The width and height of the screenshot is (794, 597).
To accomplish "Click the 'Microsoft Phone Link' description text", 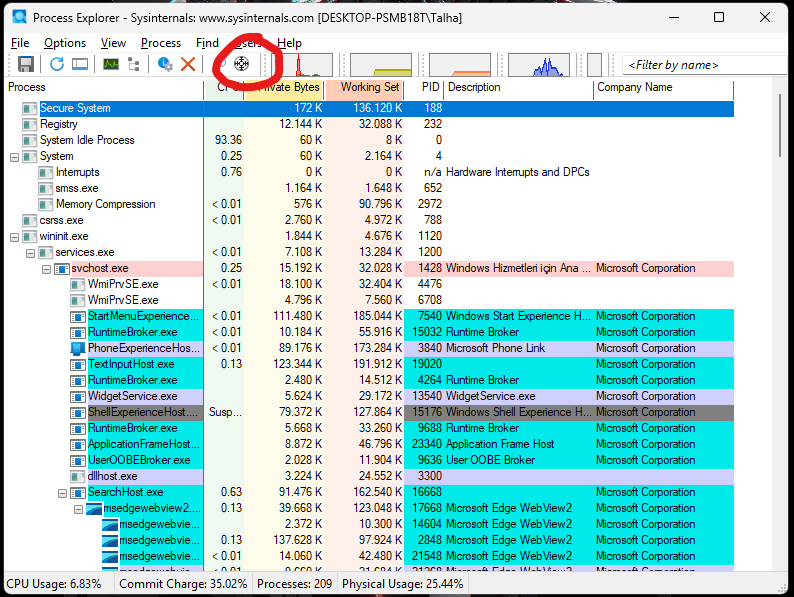I will pos(495,348).
